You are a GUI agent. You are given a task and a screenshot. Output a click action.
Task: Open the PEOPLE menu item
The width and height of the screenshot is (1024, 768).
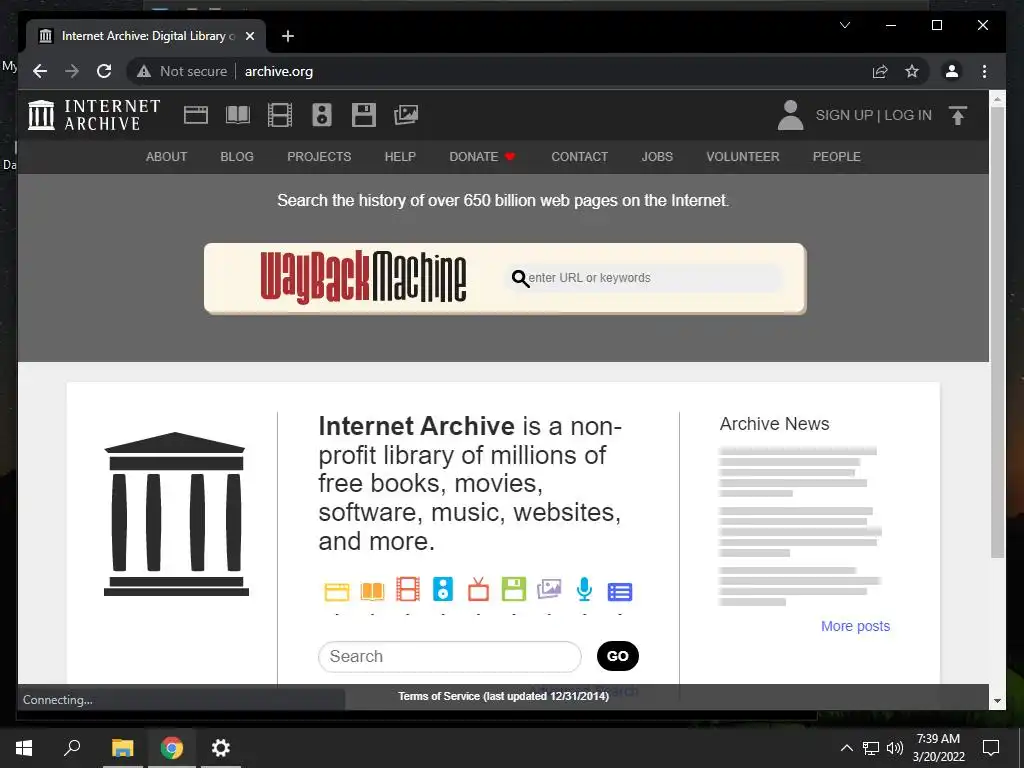pos(837,157)
